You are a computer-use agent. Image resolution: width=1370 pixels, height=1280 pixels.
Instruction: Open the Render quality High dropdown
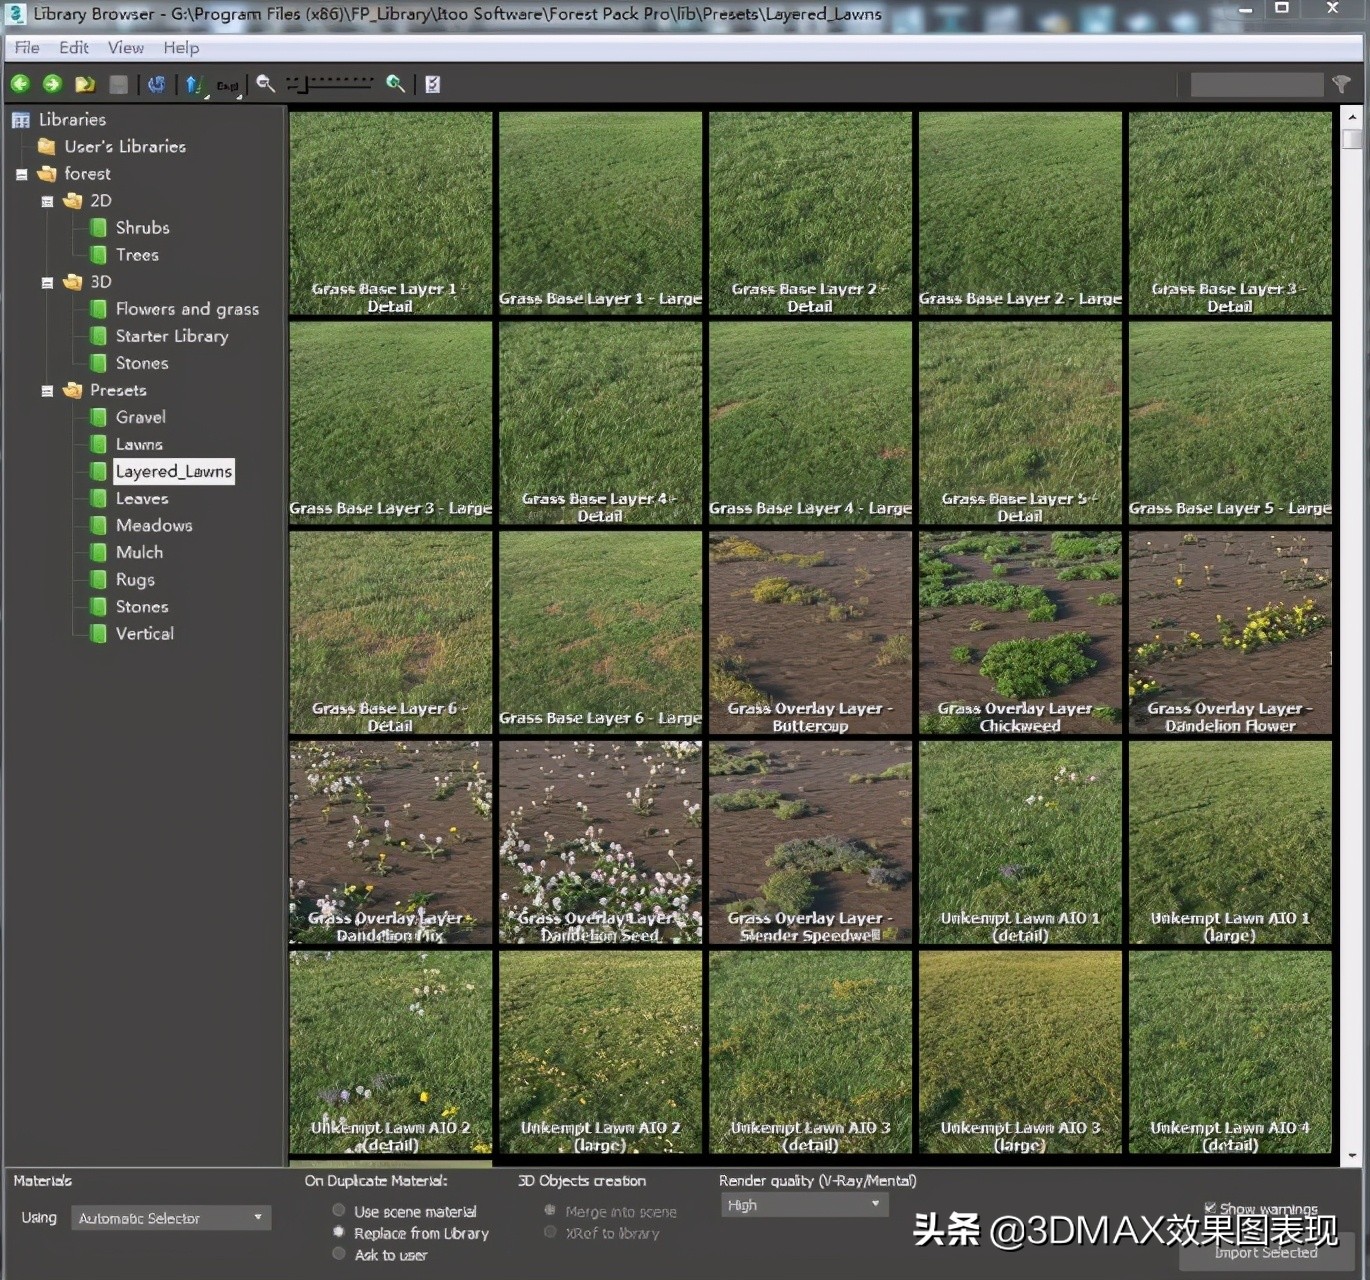point(804,1205)
